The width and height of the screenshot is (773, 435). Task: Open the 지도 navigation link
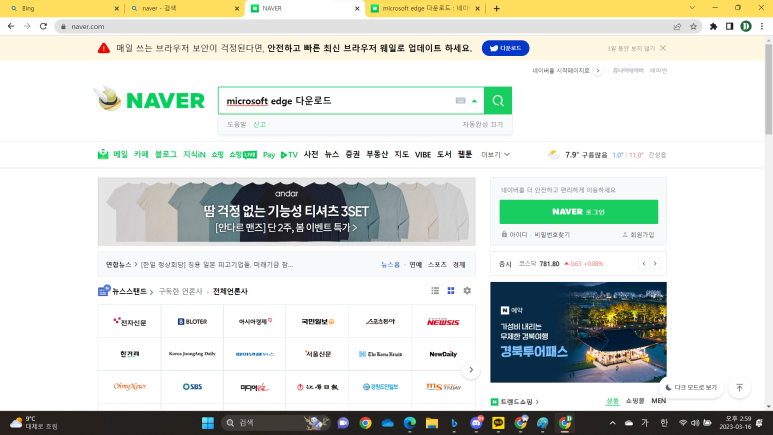pos(401,154)
